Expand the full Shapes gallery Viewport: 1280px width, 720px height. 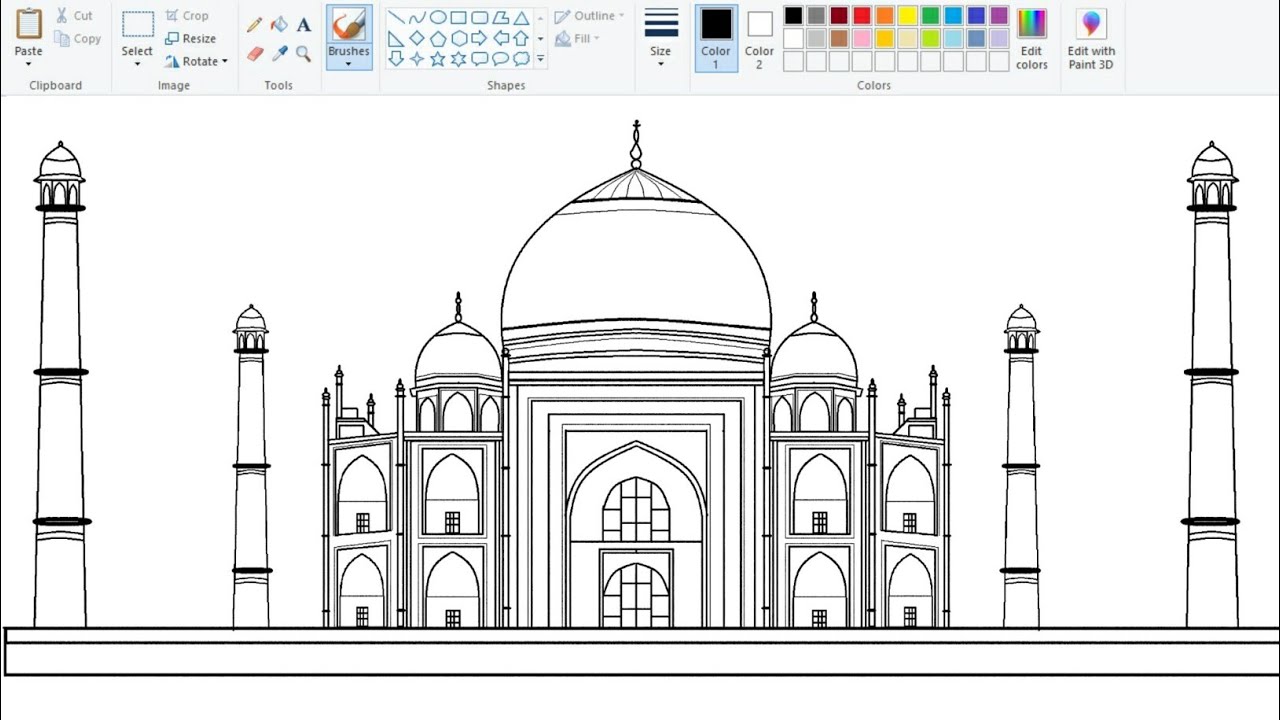click(x=541, y=59)
